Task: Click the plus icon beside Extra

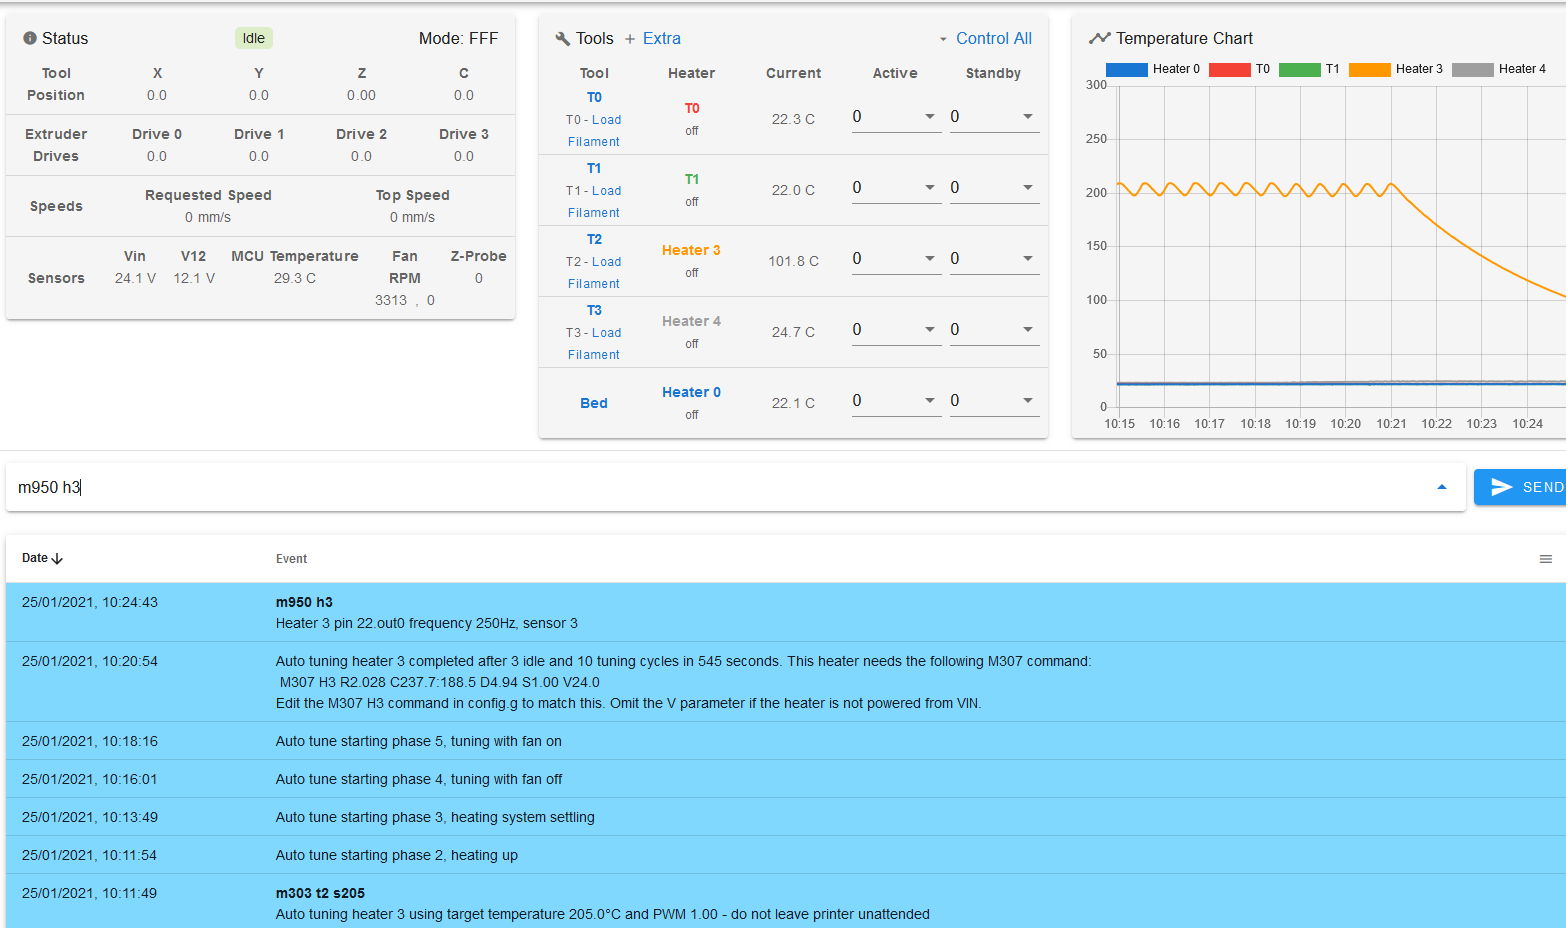Action: 630,39
